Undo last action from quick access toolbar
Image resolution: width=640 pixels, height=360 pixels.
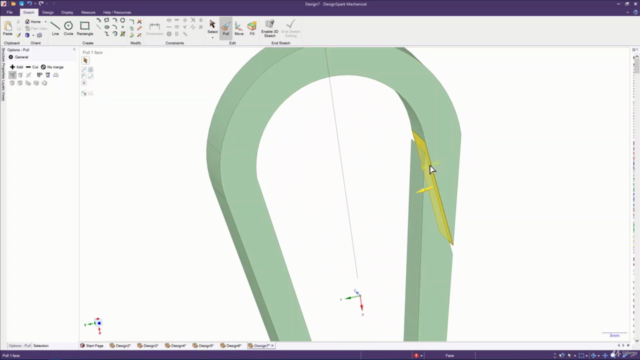pos(29,4)
